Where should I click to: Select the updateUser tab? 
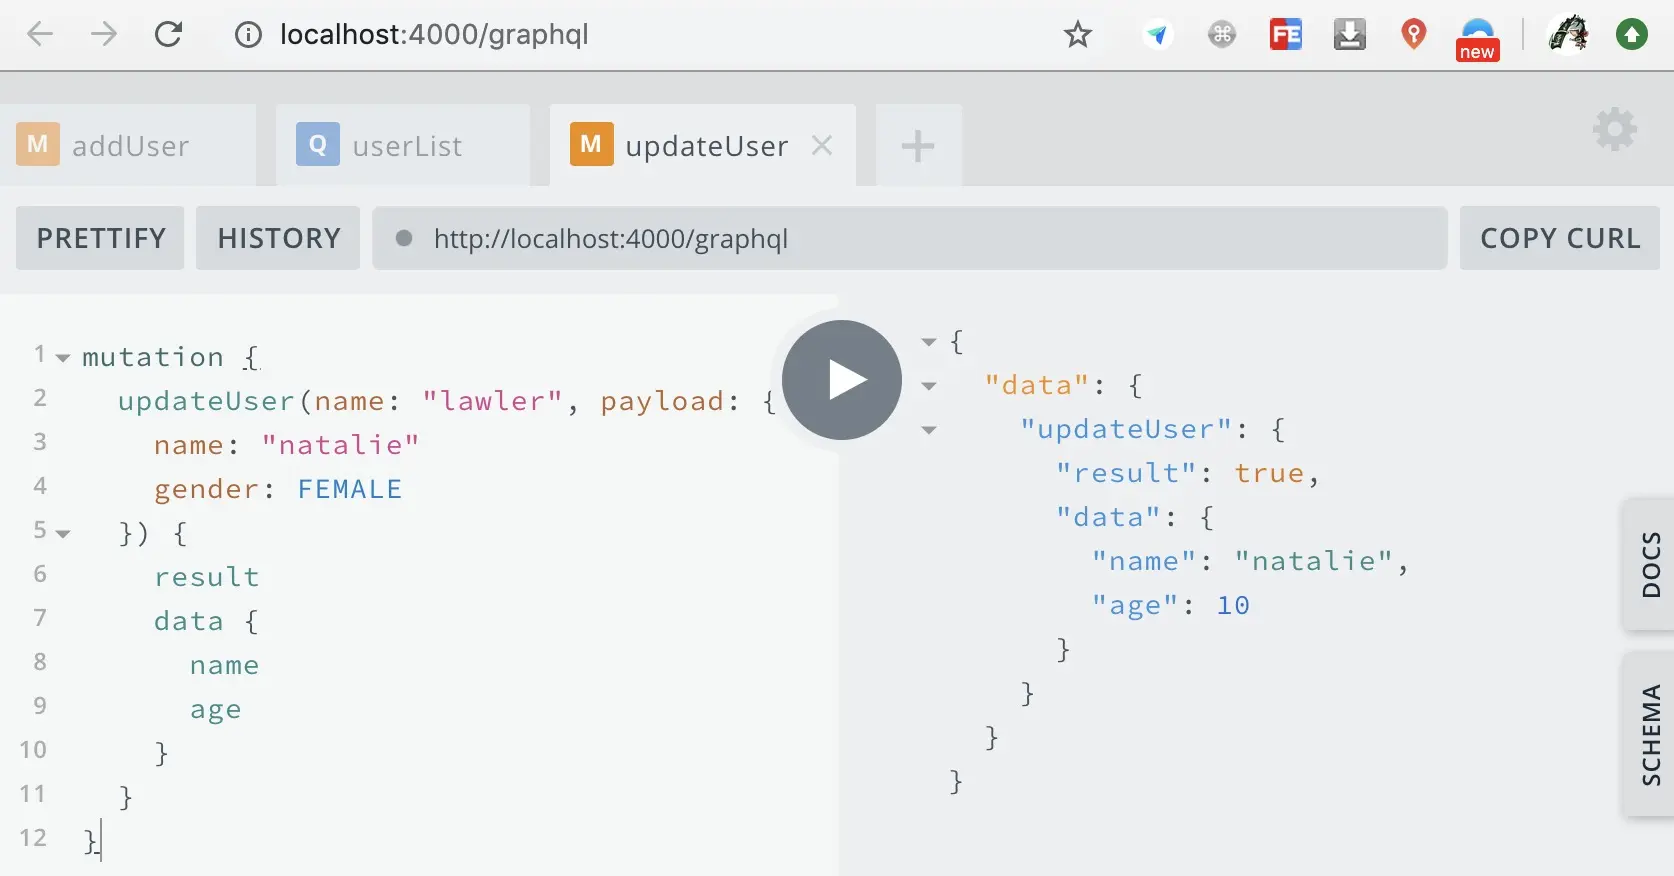coord(703,145)
